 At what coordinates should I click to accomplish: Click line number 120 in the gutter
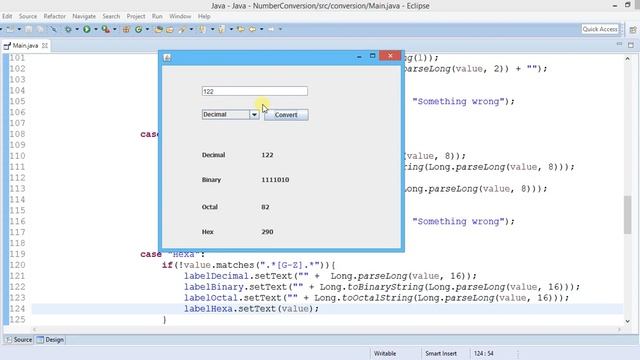click(x=17, y=265)
